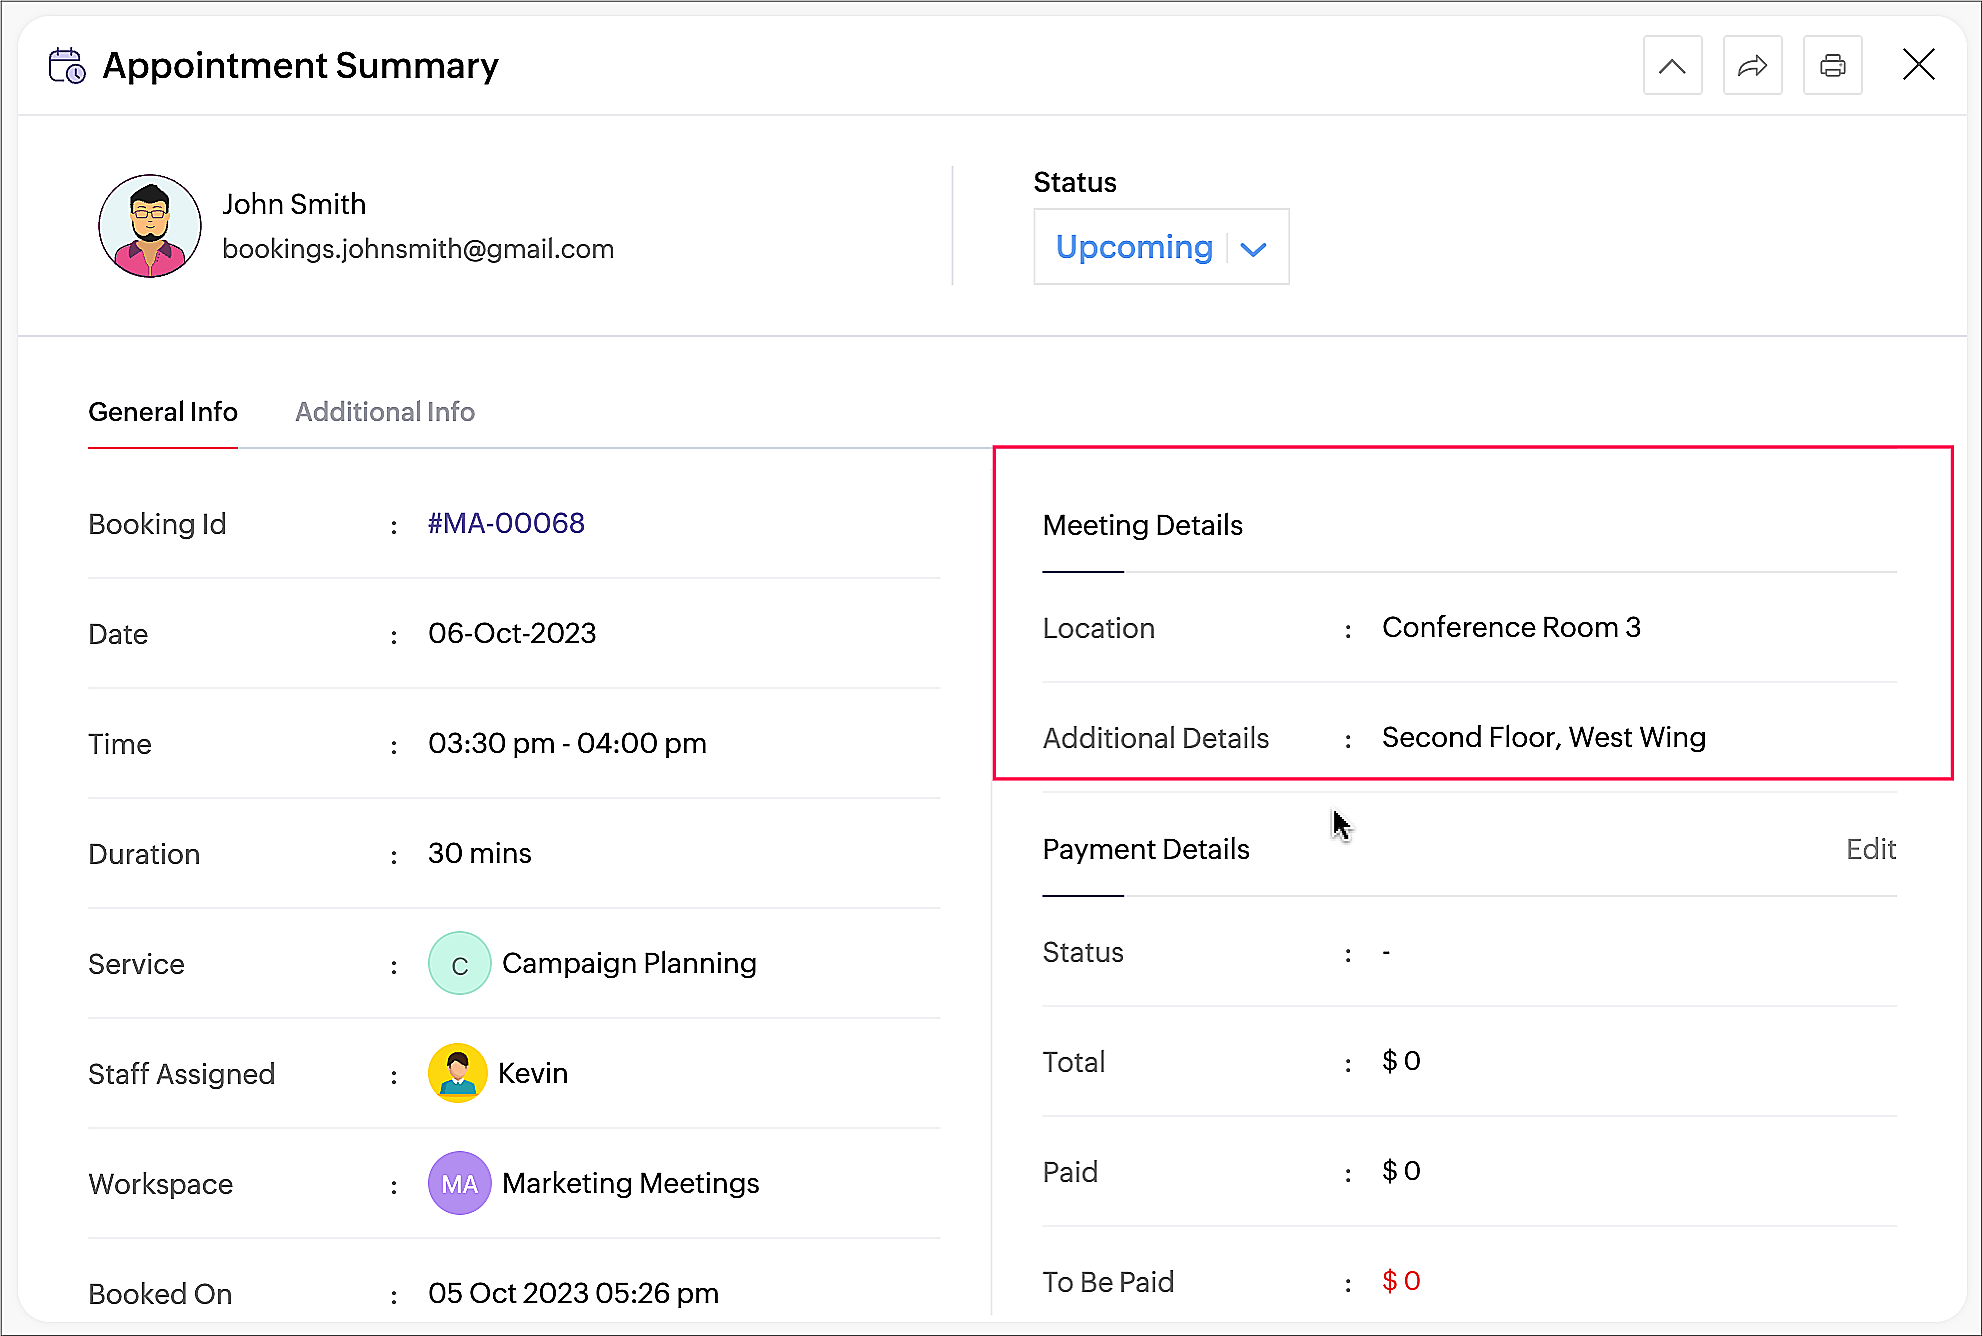Click the Campaign Planning service name
The image size is (1982, 1336).
tap(629, 963)
